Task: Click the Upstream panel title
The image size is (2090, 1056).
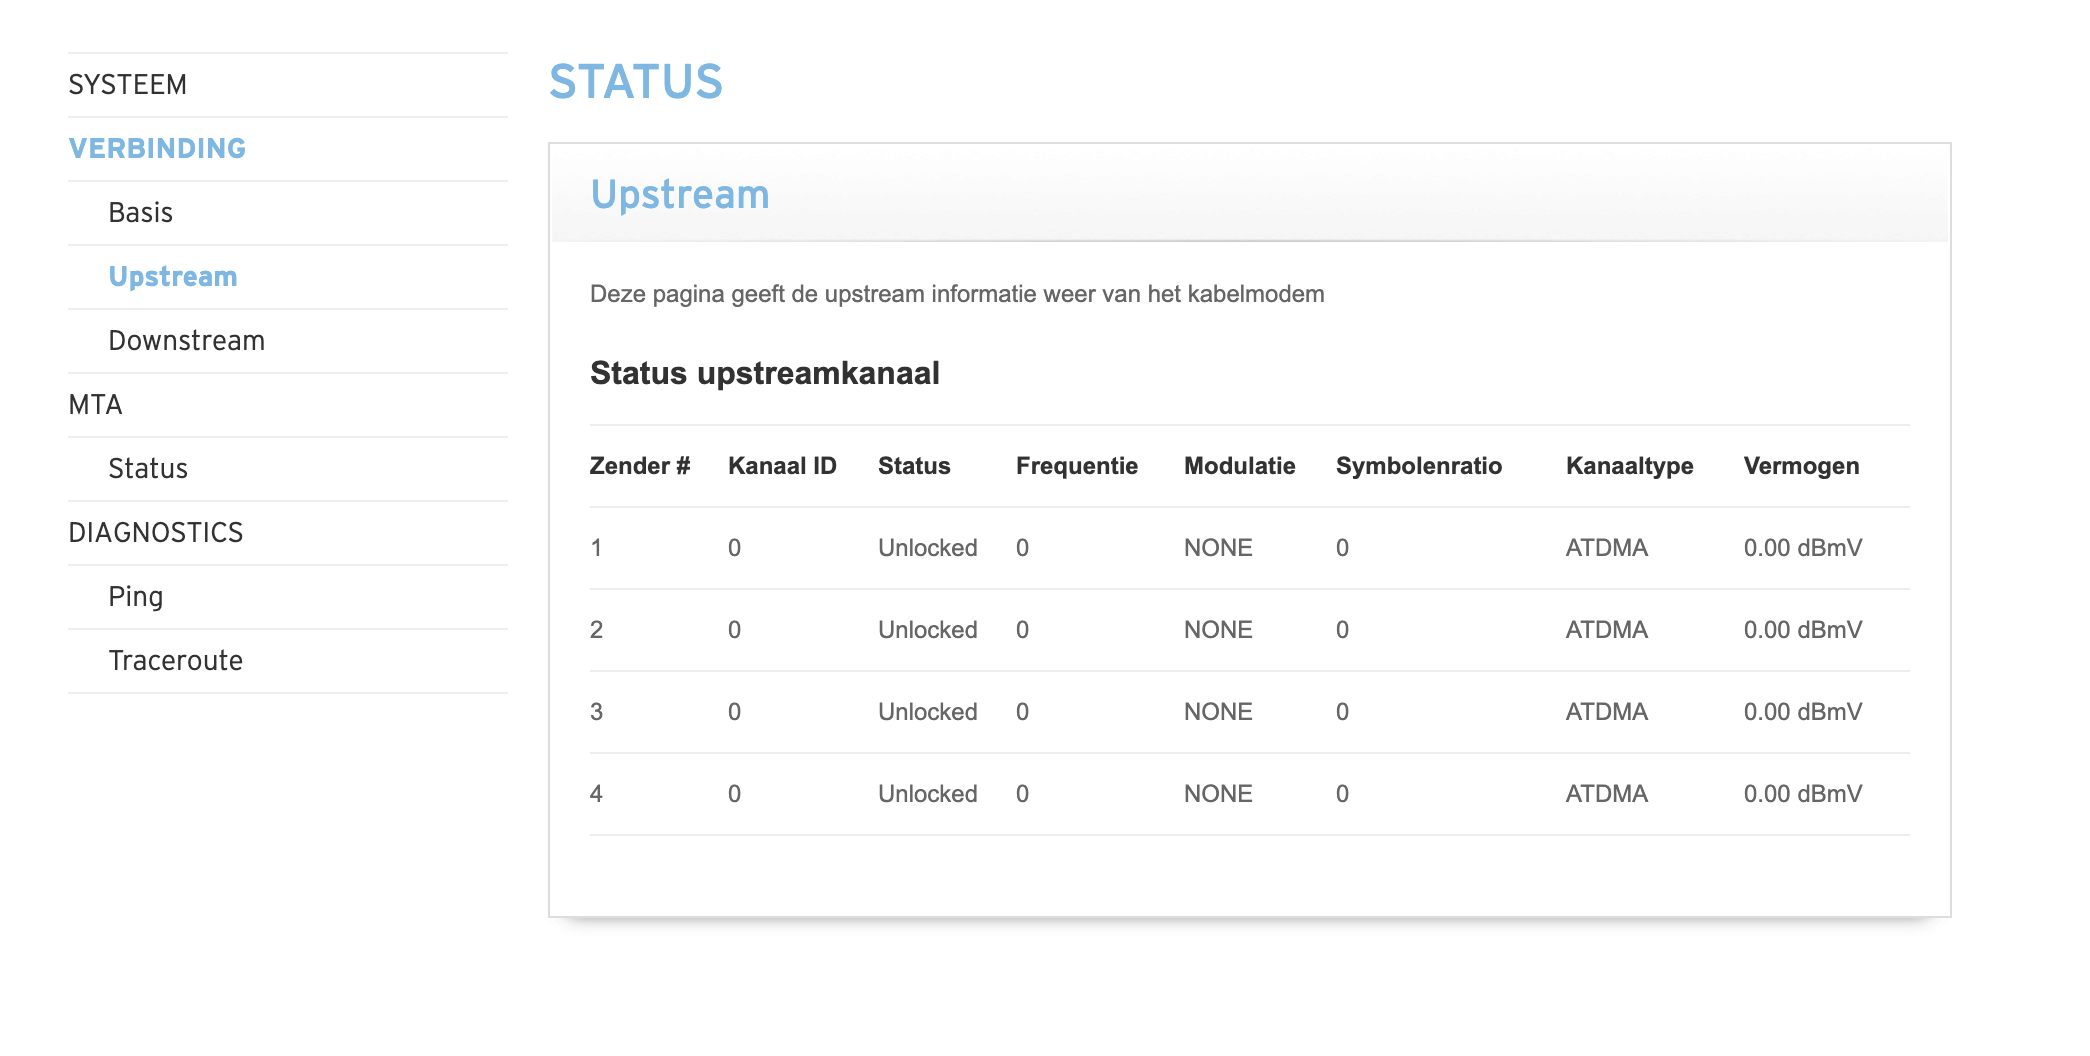Action: (680, 194)
